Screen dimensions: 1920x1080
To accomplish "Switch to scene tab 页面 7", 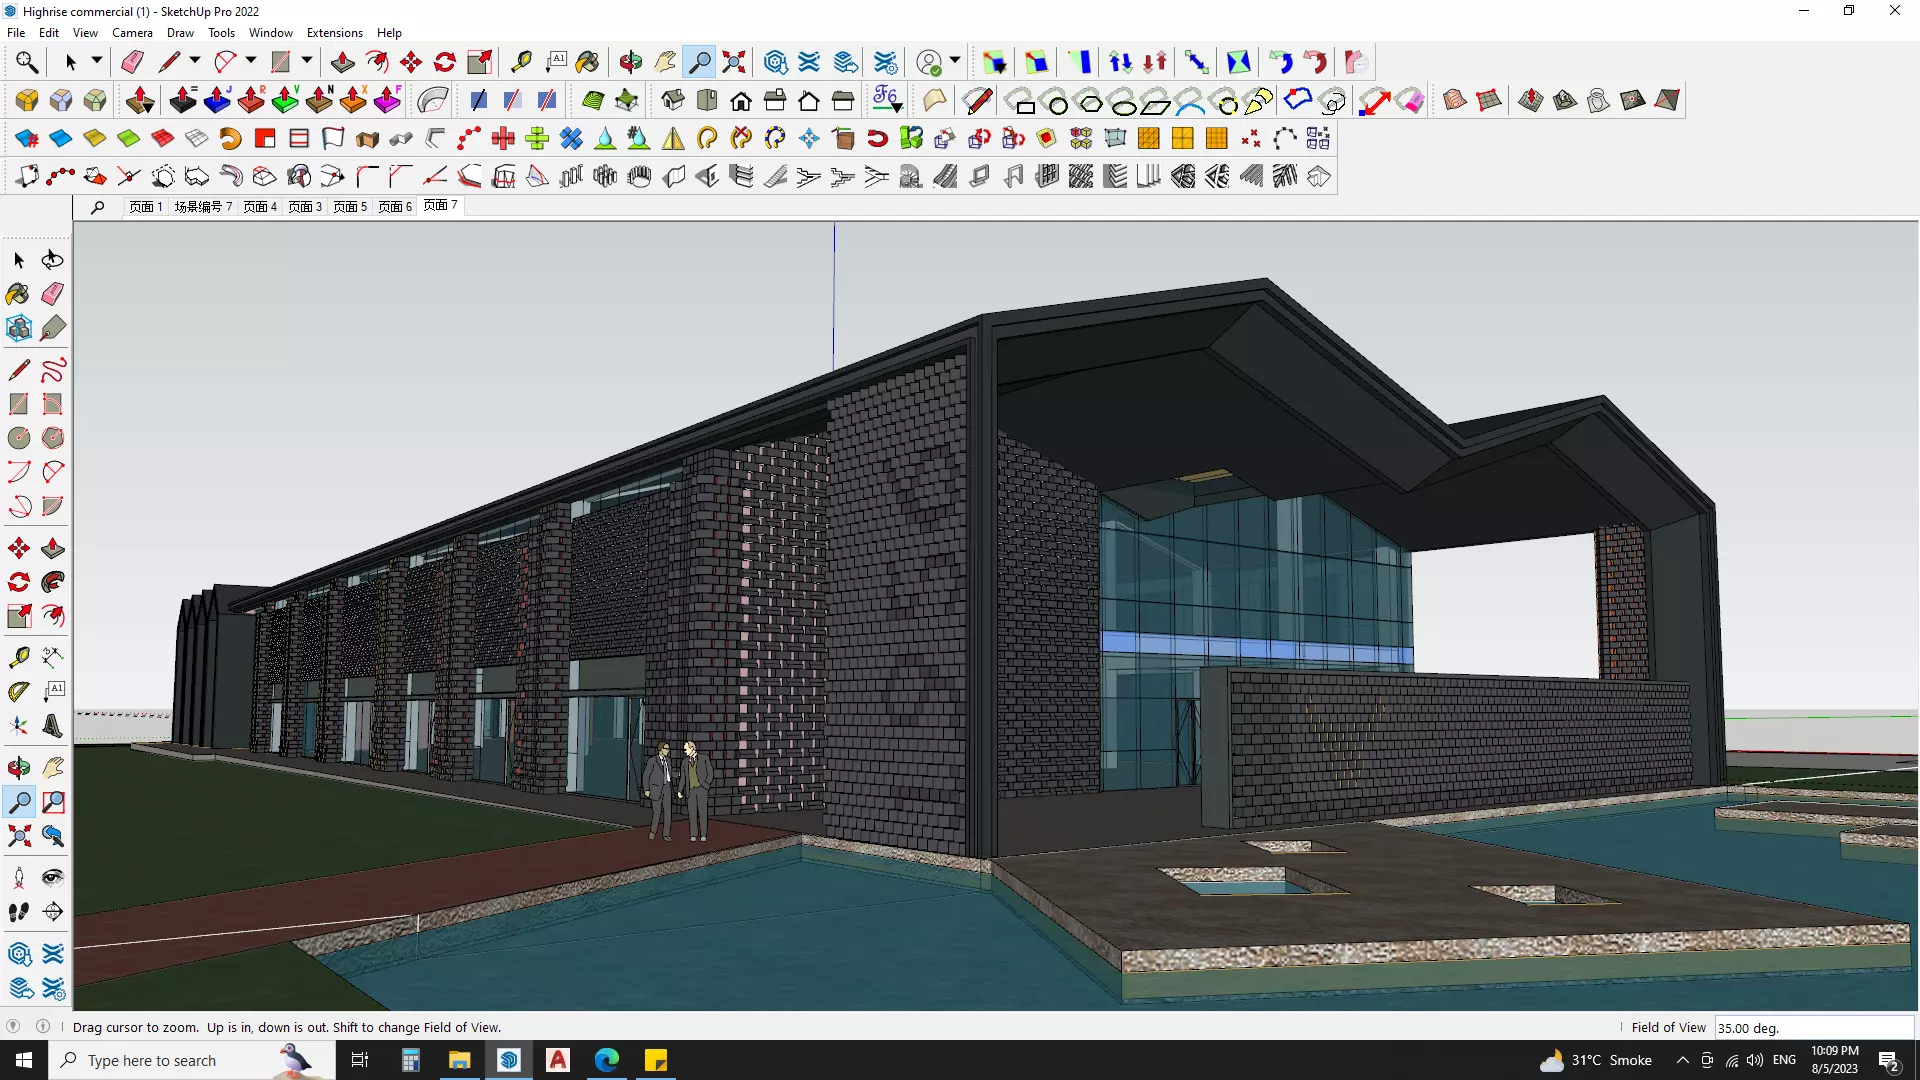I will [x=440, y=206].
